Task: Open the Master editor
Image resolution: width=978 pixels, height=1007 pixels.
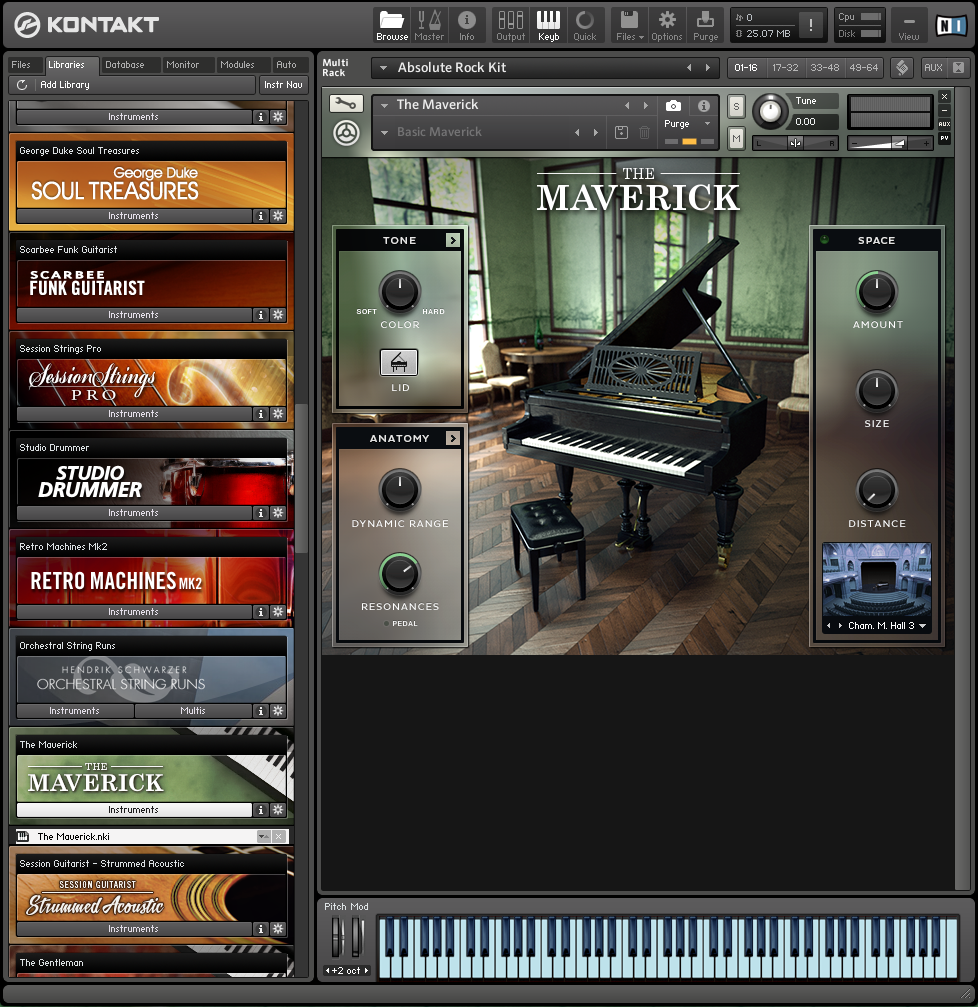Action: pyautogui.click(x=429, y=26)
